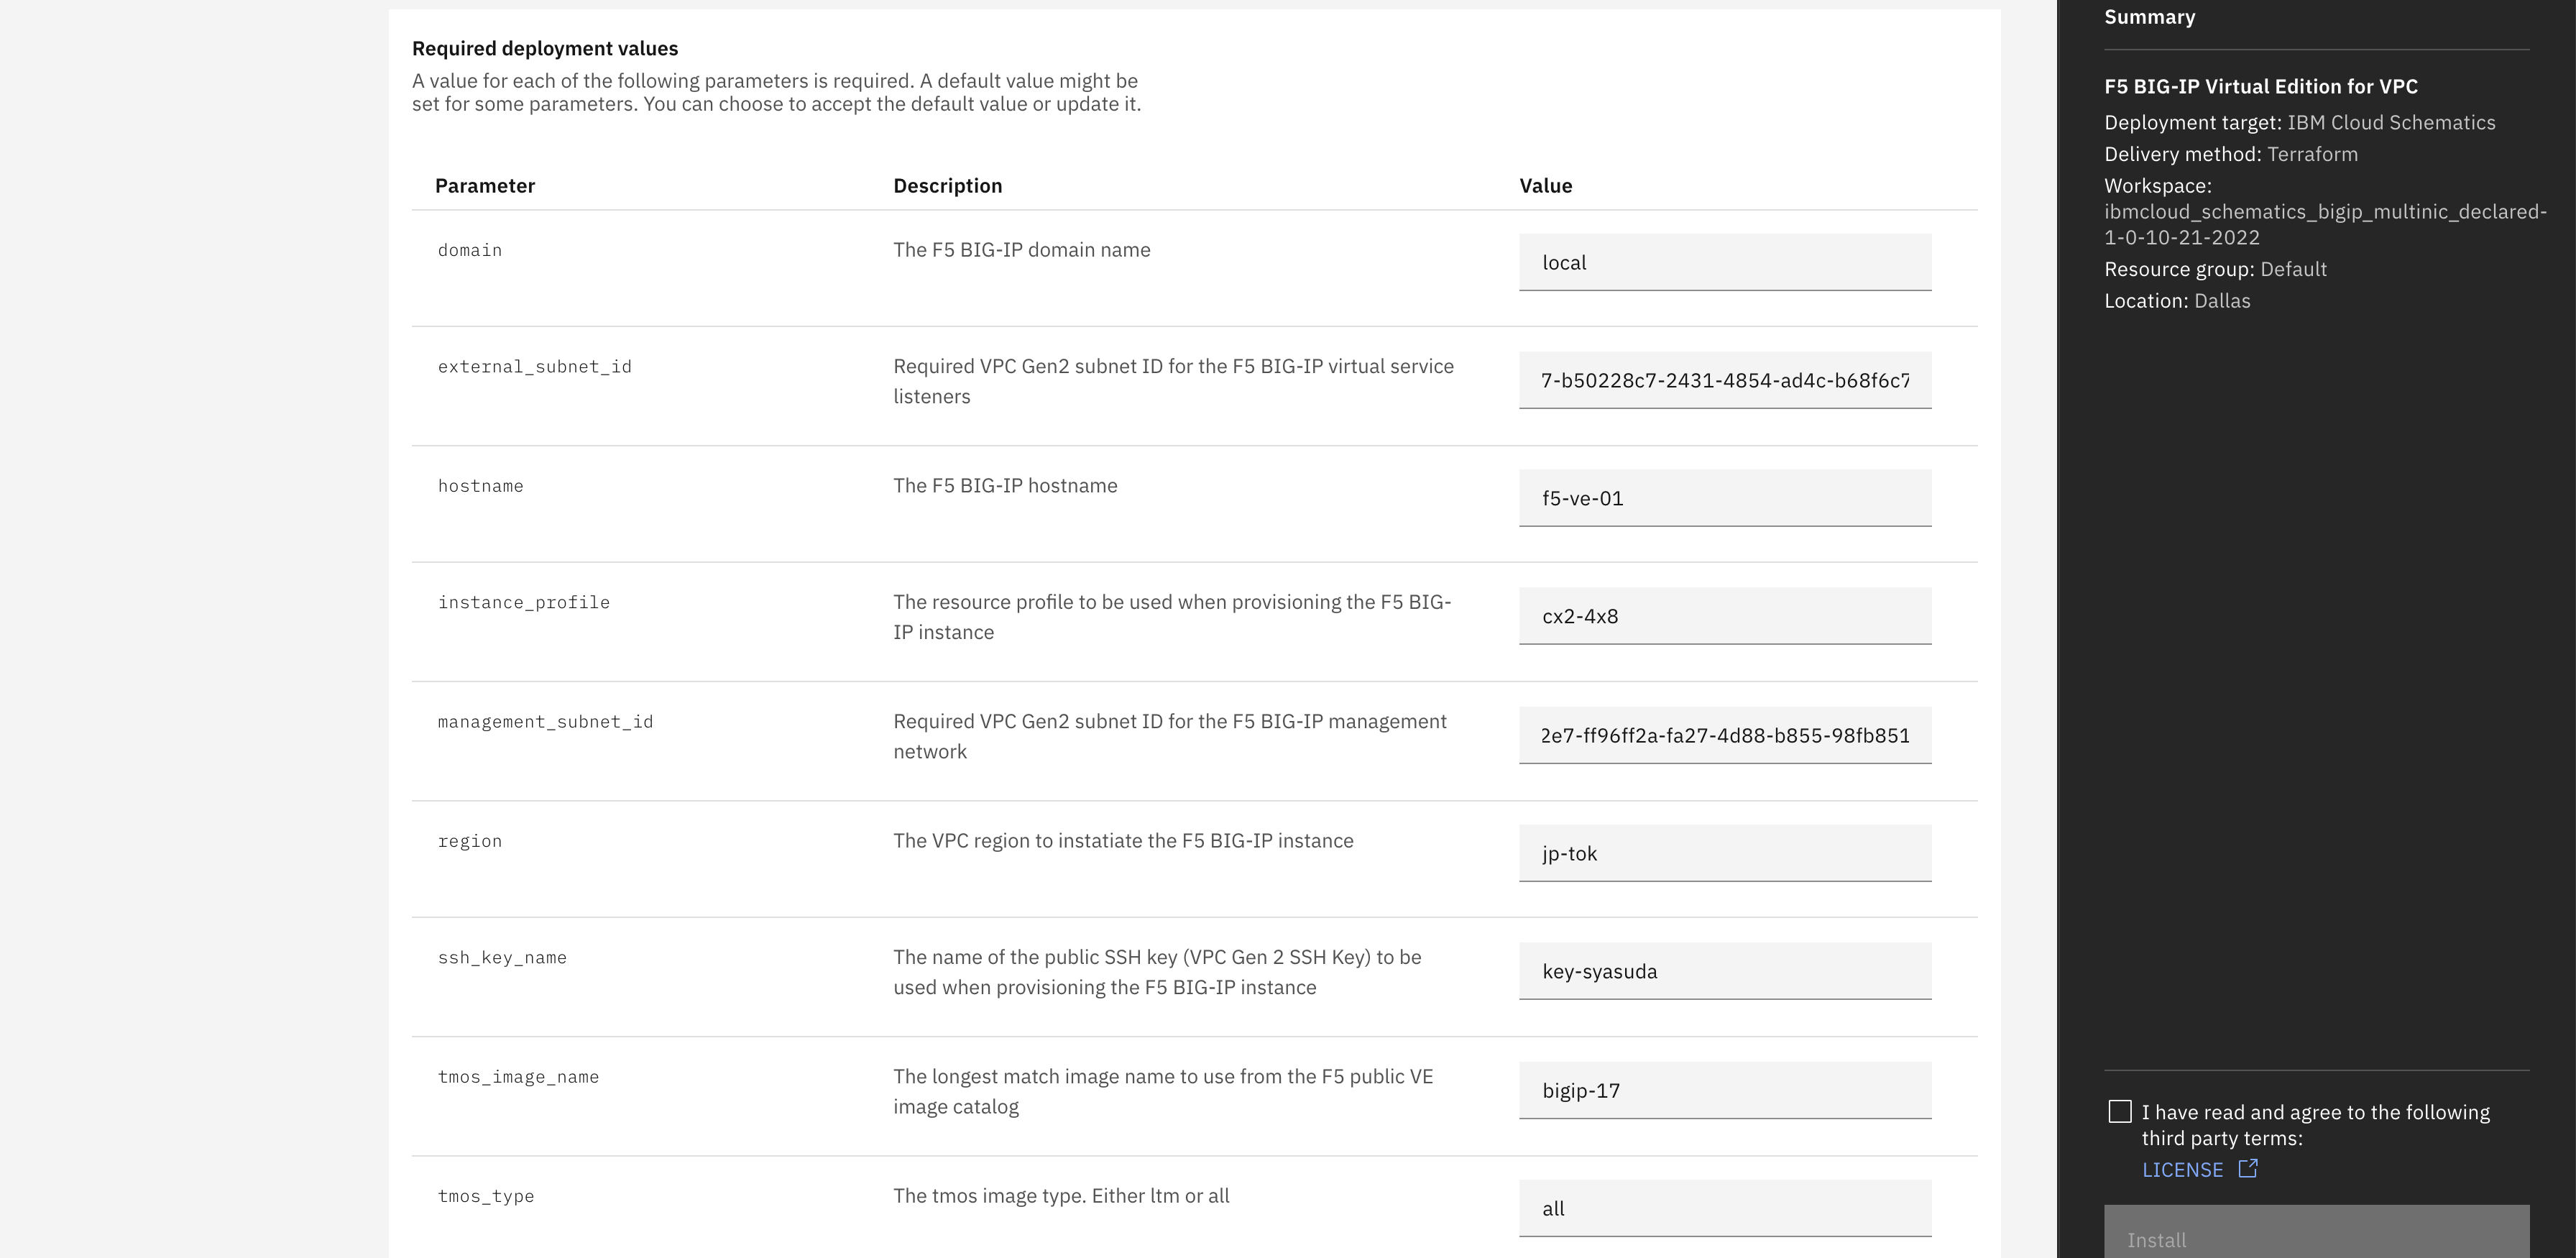Click the tmos_image_name field with bigip-17
Viewport: 2576px width, 1258px height.
coord(1724,1090)
